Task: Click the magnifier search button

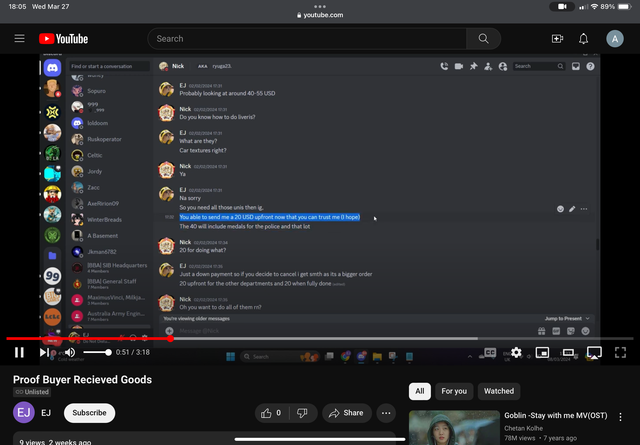Action: (x=484, y=39)
